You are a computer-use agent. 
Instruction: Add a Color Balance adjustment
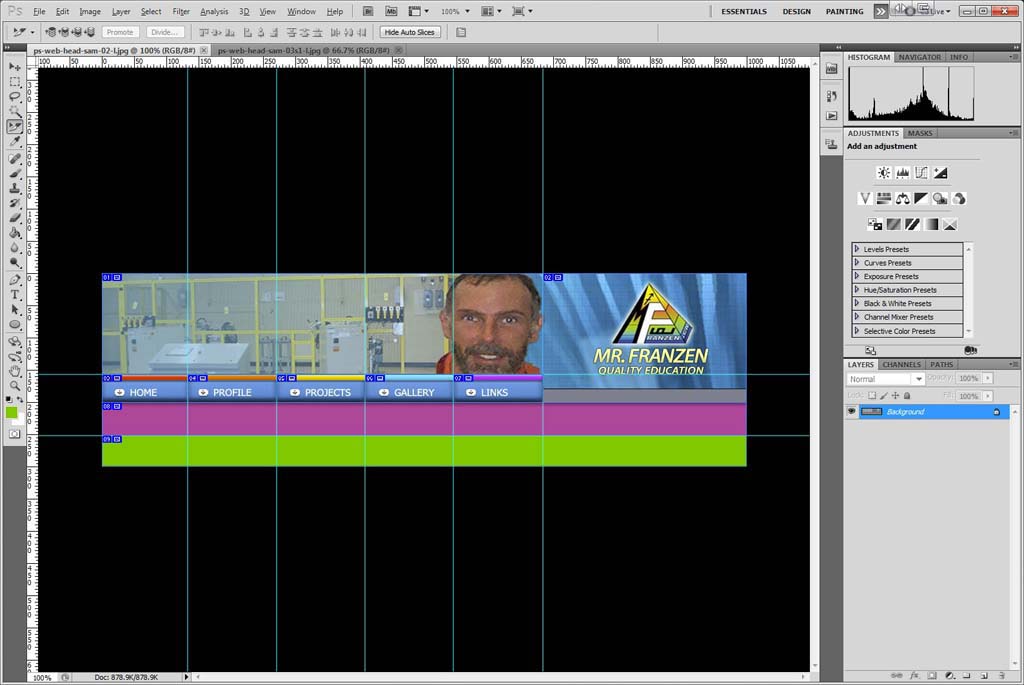(903, 199)
